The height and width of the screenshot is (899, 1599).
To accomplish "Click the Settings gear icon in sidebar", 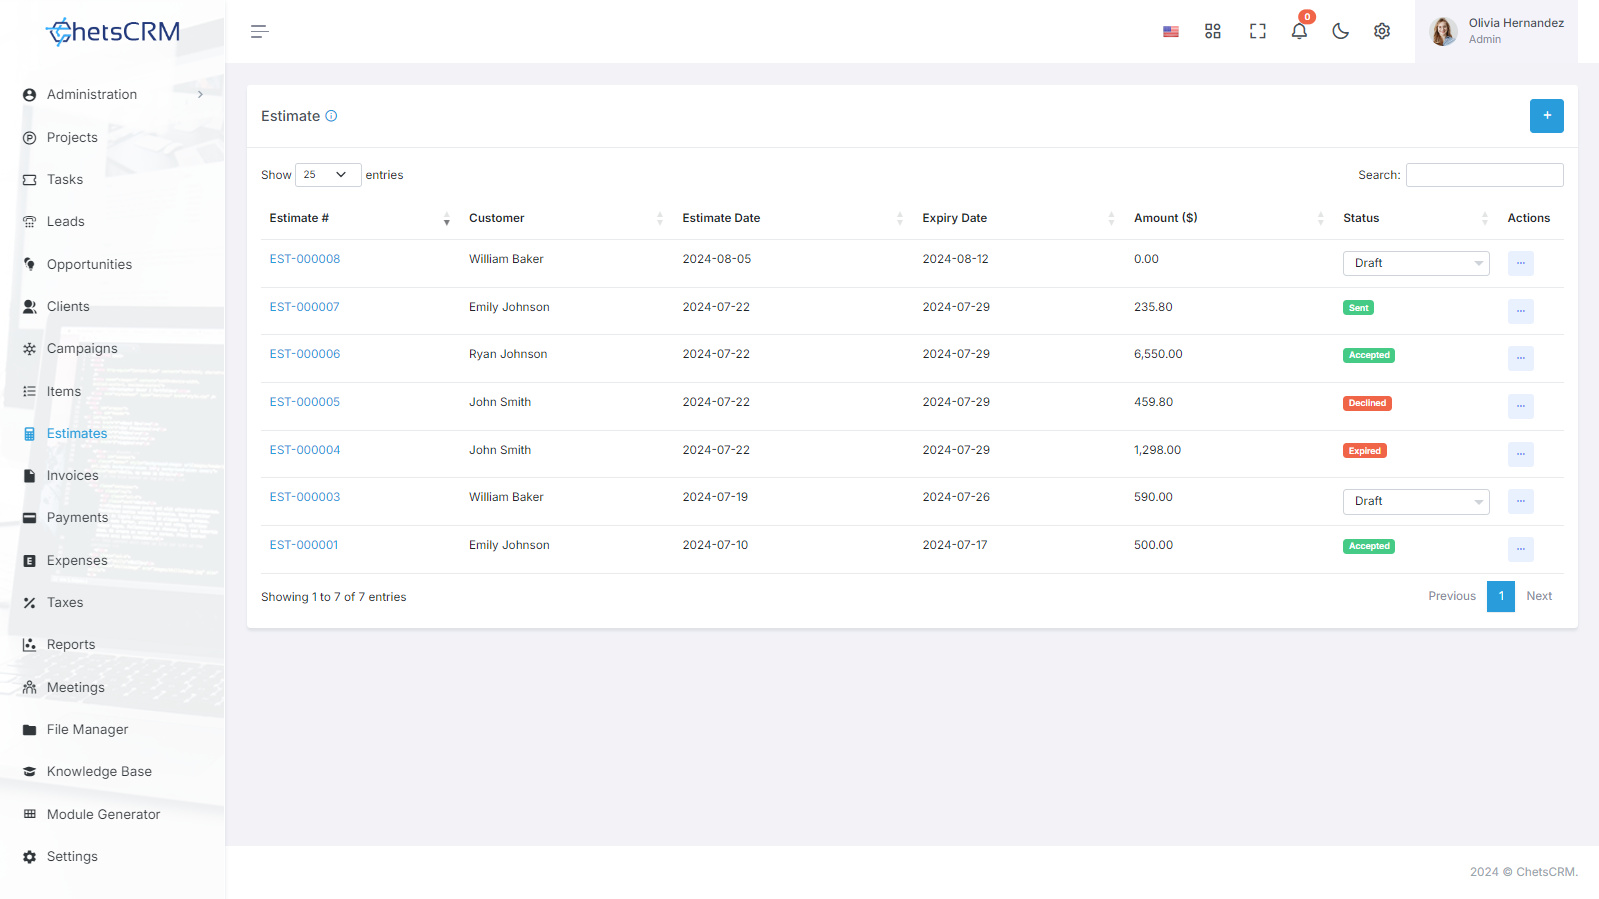I will [x=29, y=857].
